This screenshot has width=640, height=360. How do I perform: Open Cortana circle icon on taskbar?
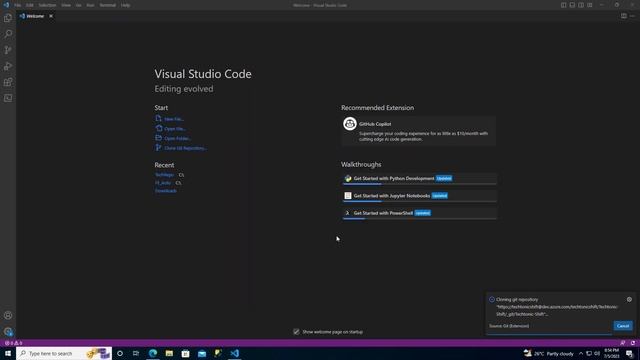pyautogui.click(x=120, y=353)
